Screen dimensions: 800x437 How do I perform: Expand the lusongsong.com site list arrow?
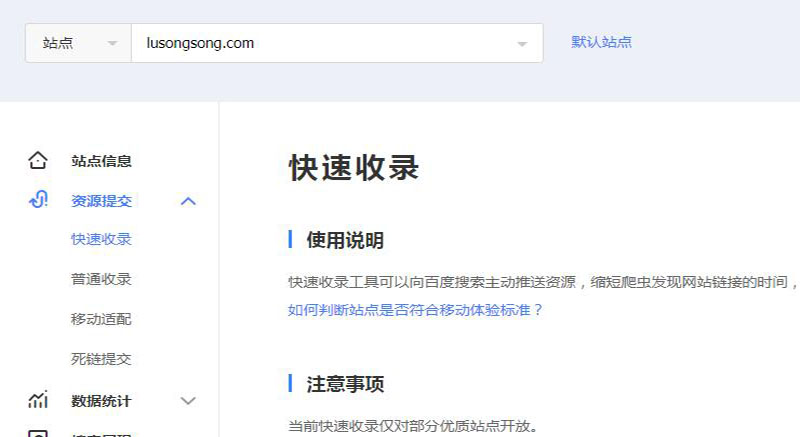pos(521,44)
